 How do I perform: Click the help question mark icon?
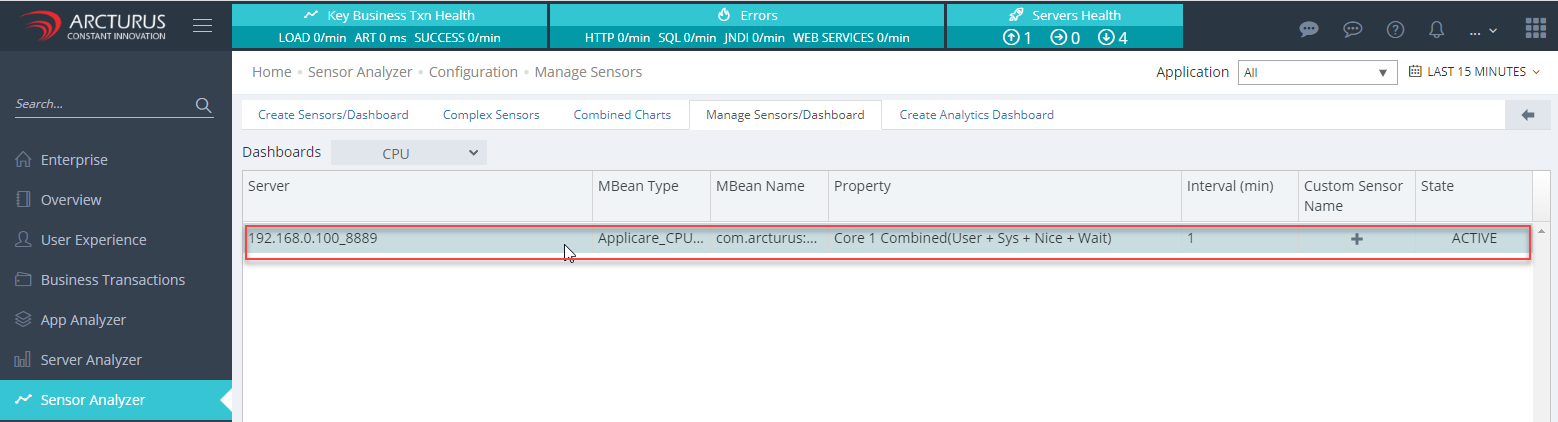1395,29
